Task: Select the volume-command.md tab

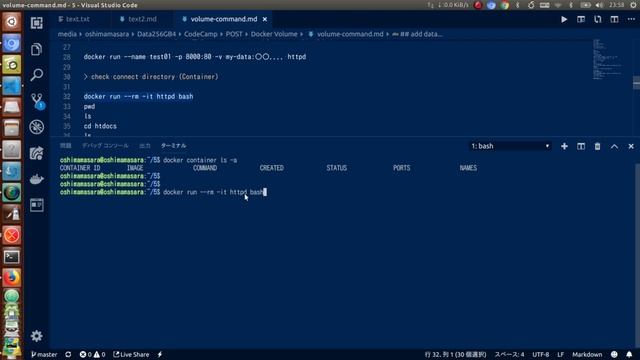Action: (224, 19)
